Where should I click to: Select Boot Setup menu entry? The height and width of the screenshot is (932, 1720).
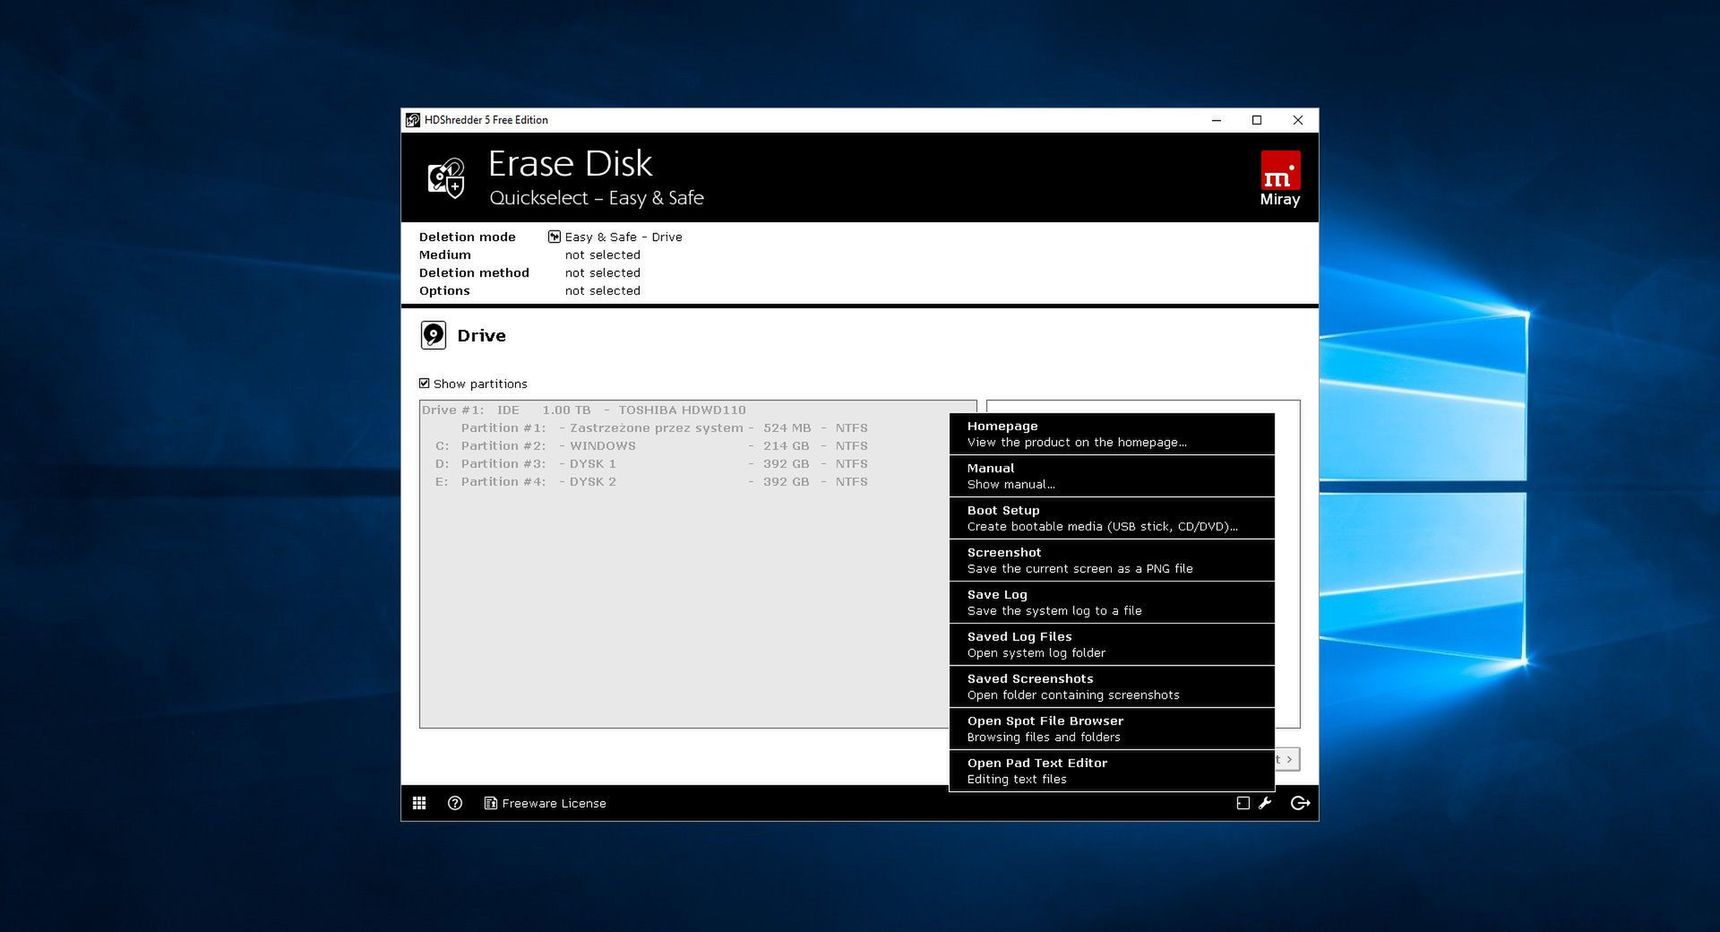point(1112,518)
